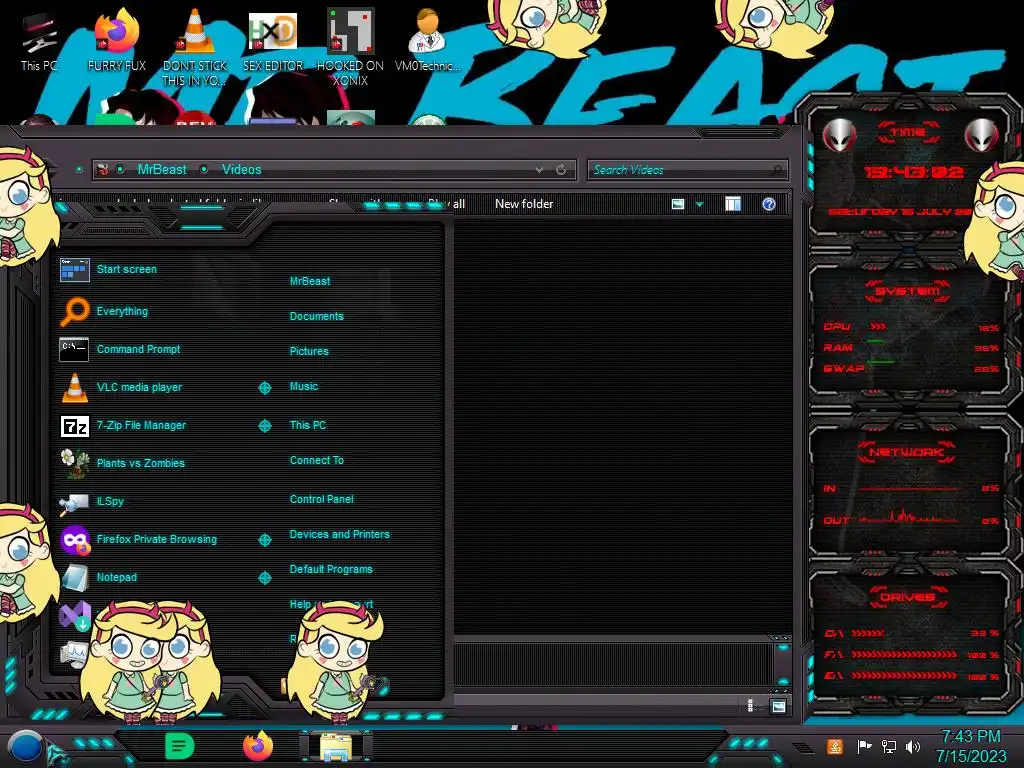Expand Firefox Private Browsing jump list arrow
Screen dimensions: 1024x768
tap(264, 540)
